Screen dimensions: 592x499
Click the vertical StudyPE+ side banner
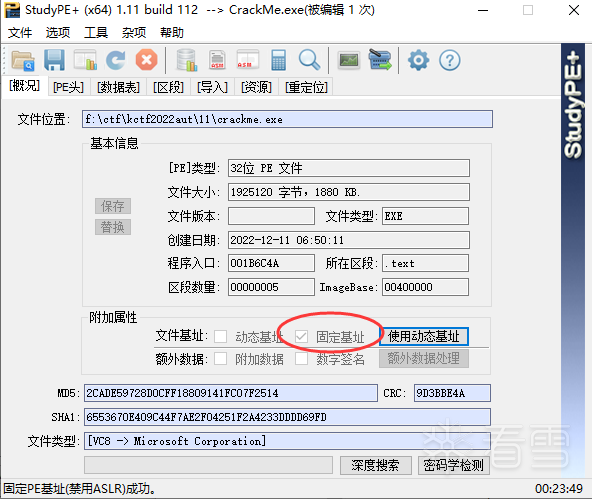pos(573,260)
